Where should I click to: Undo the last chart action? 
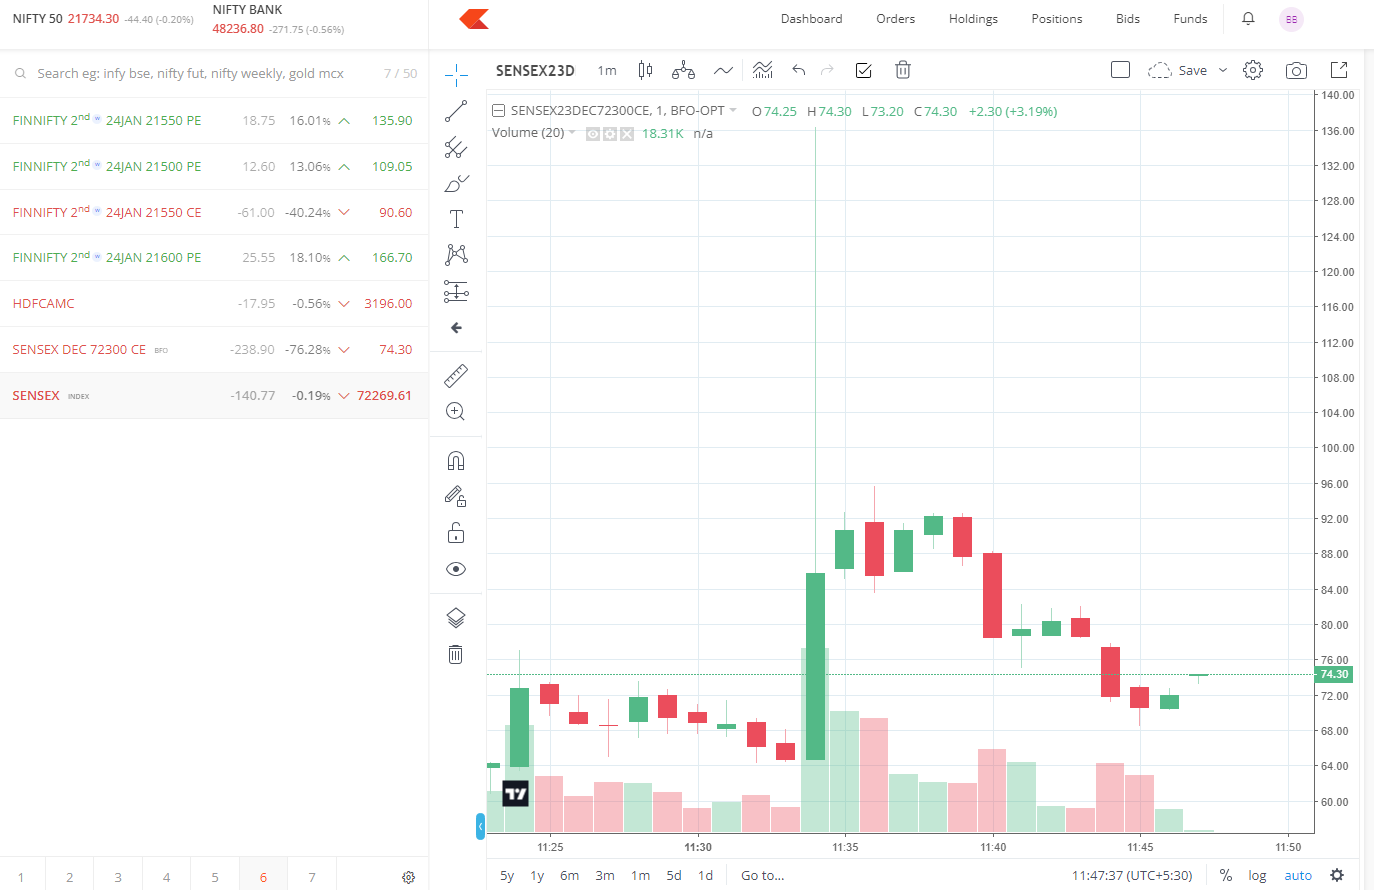[x=798, y=70]
